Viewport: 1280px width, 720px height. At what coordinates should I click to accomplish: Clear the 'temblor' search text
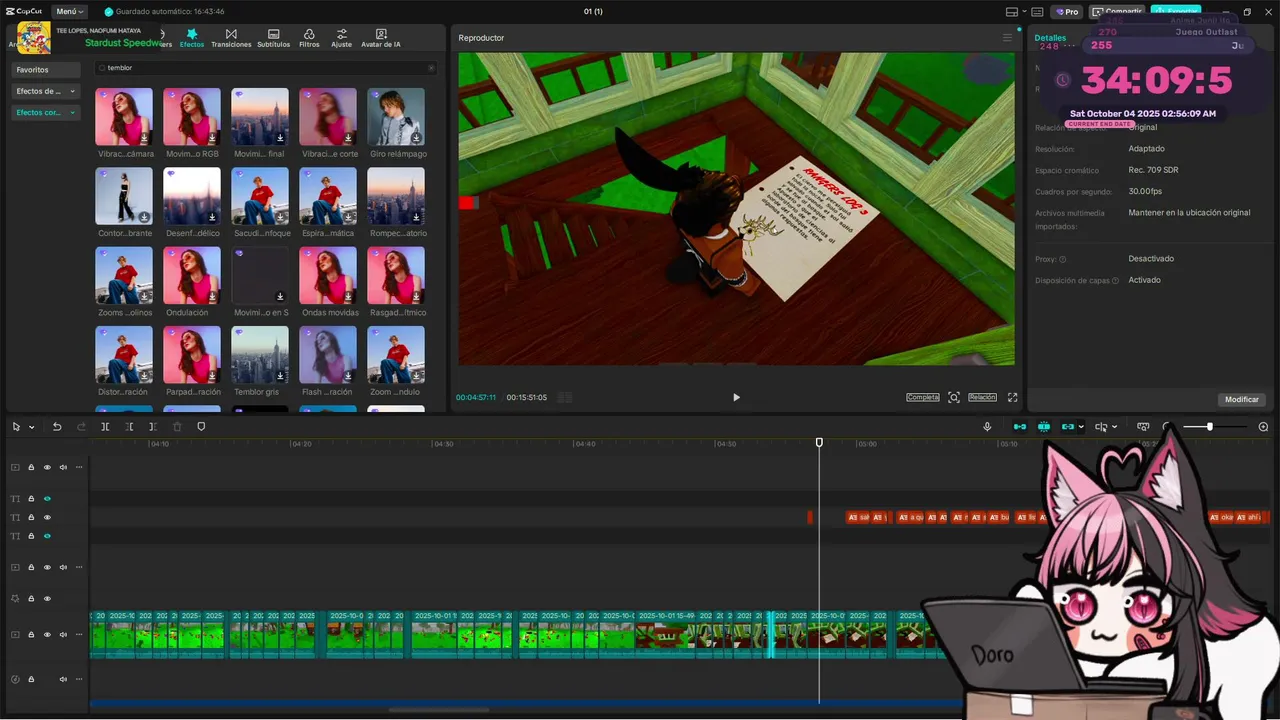coord(431,68)
